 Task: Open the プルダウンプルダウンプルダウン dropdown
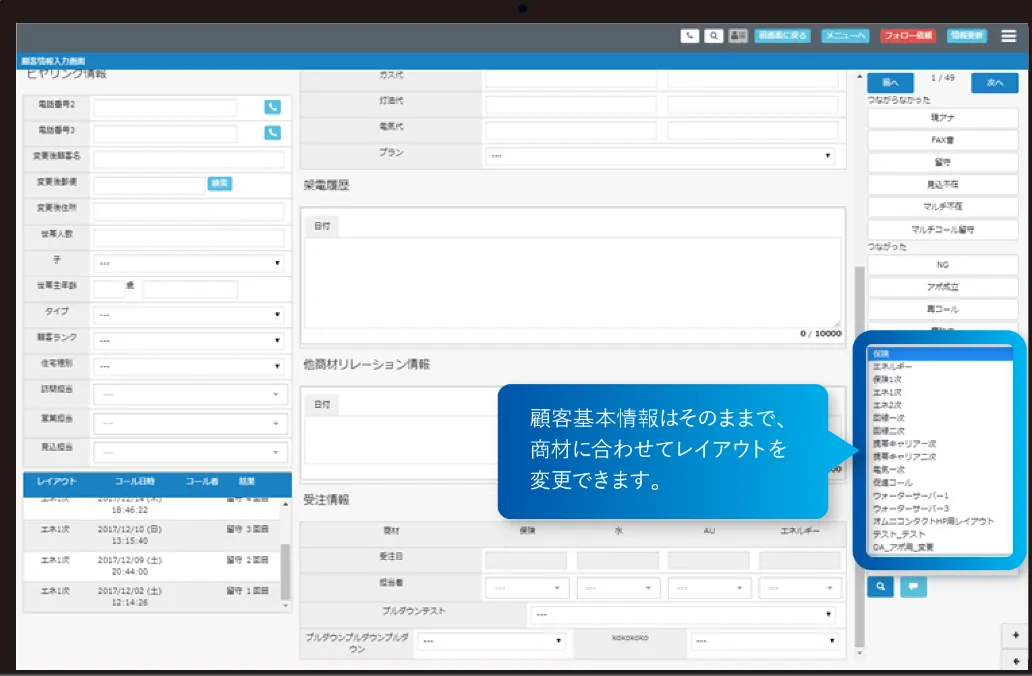491,640
